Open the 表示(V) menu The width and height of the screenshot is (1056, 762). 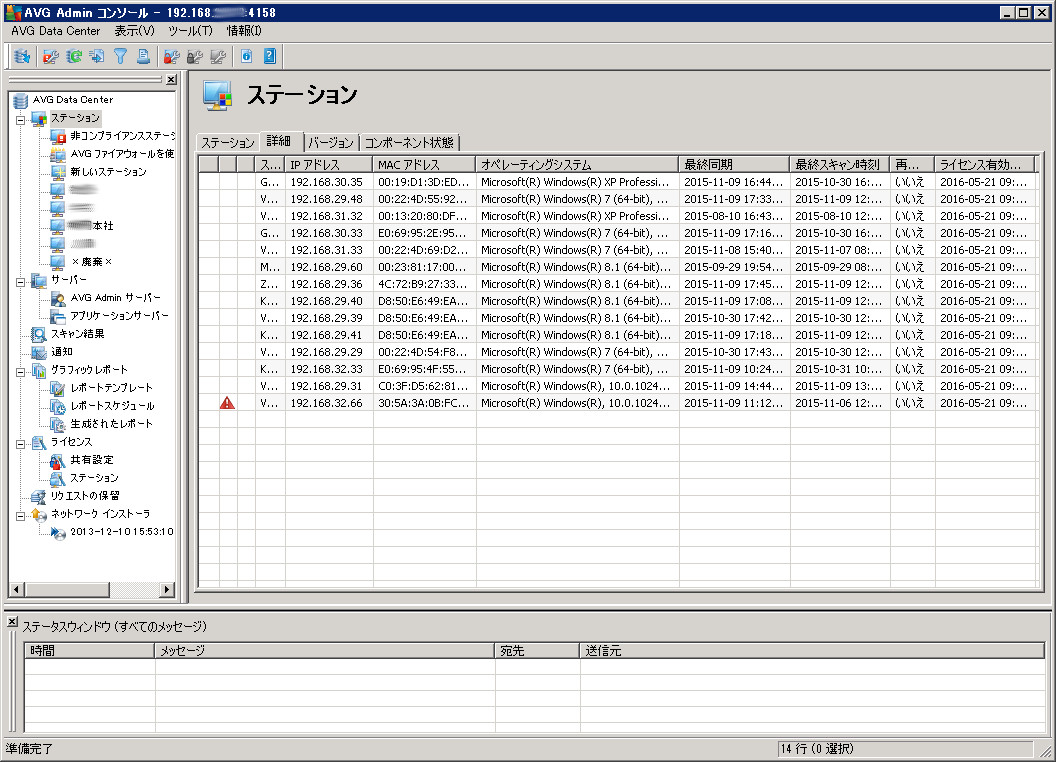click(134, 31)
